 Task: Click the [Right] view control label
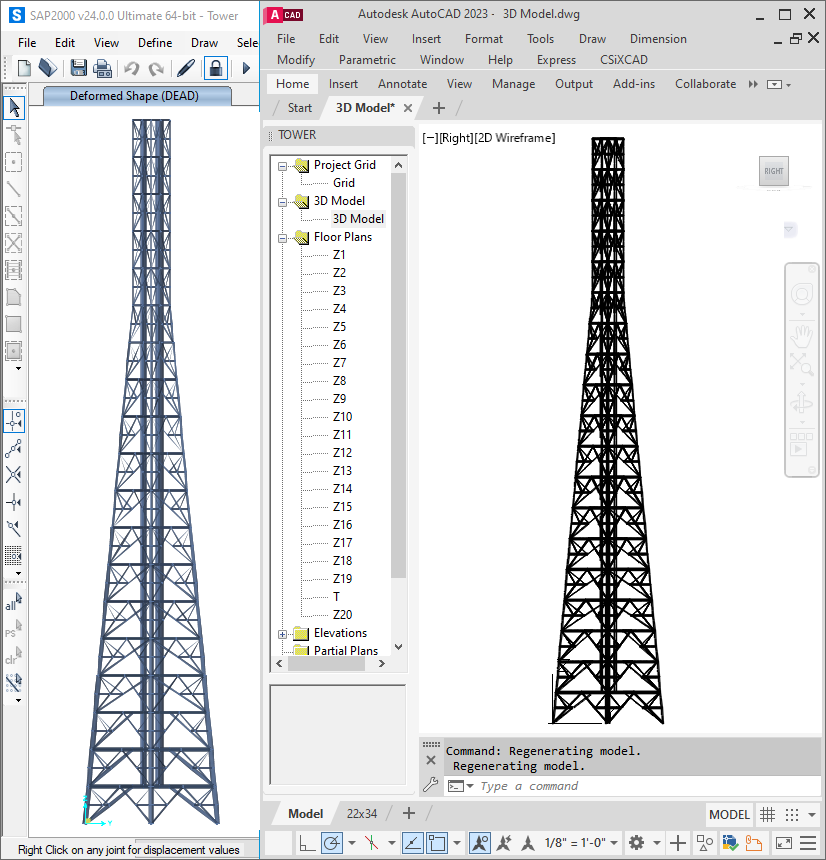tap(456, 138)
